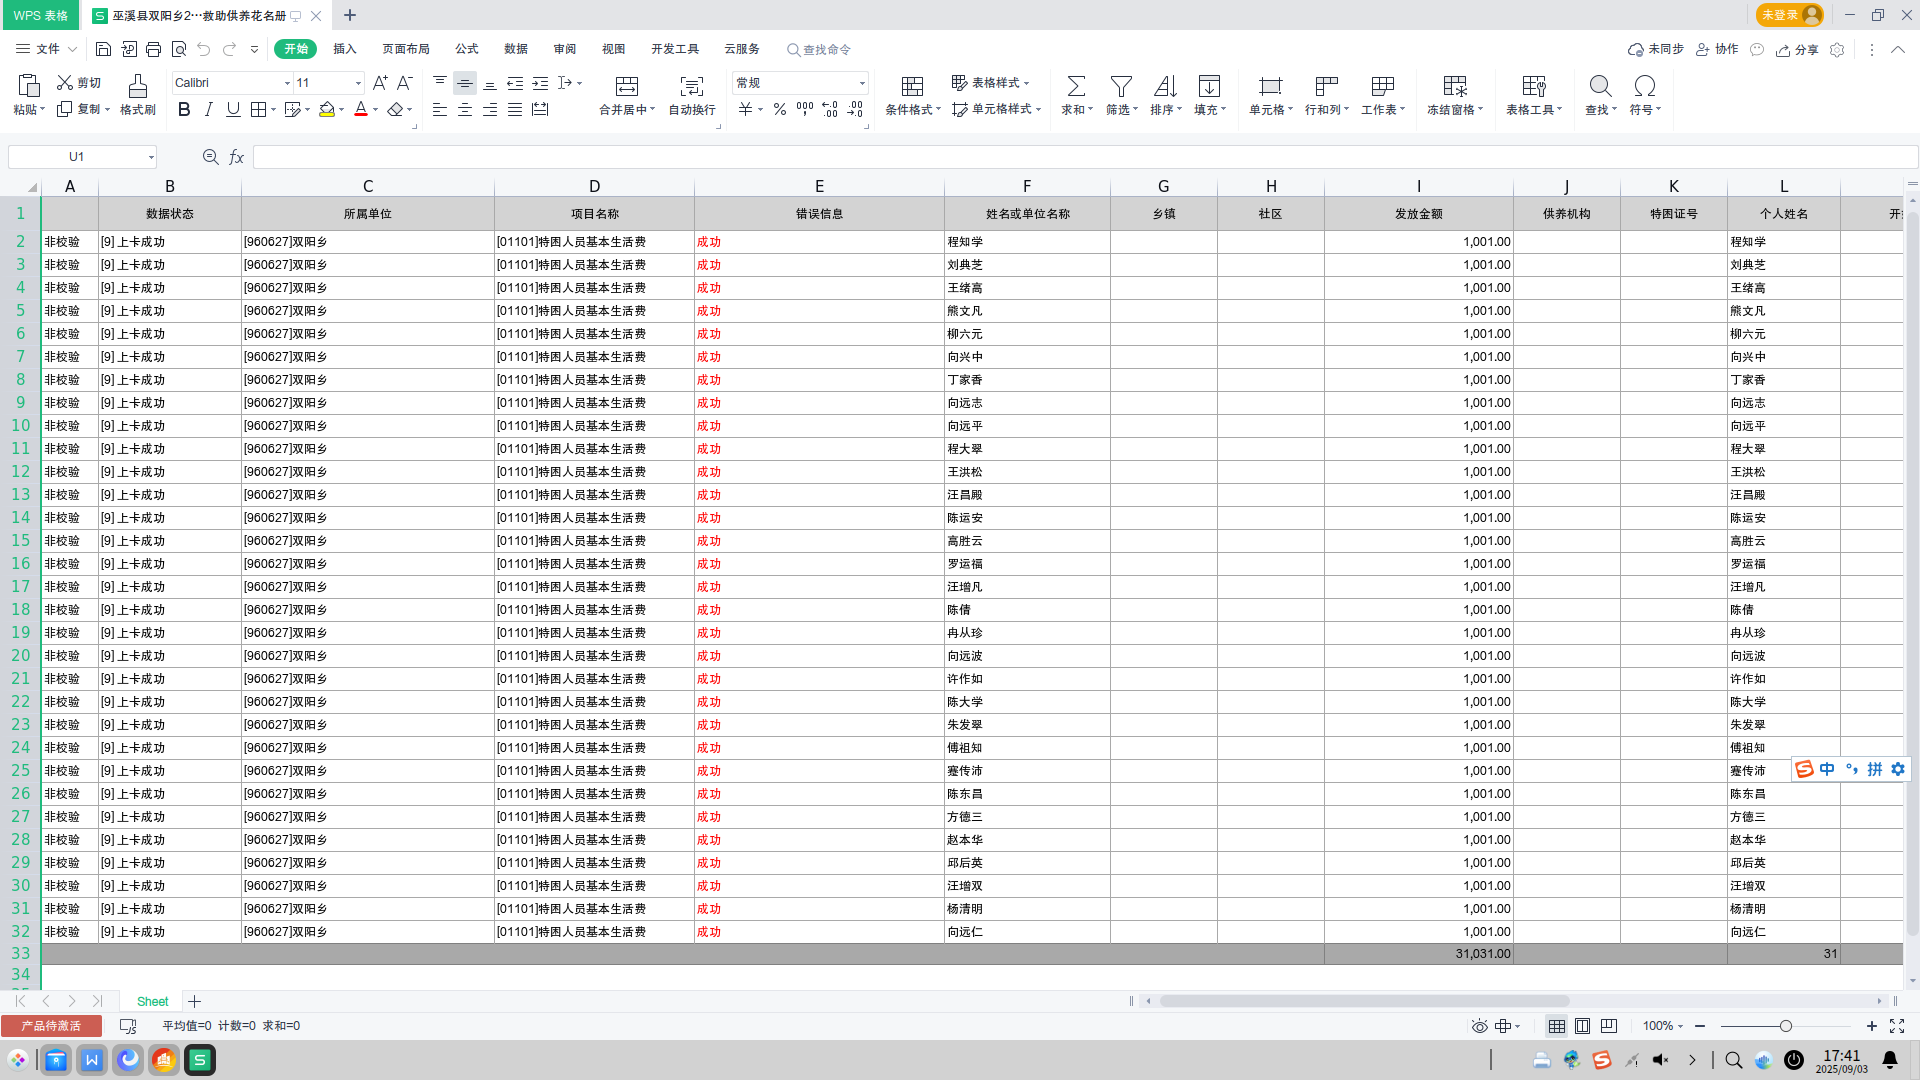This screenshot has height=1080, width=1920.
Task: Open the number format 常规 dropdown
Action: tap(862, 83)
